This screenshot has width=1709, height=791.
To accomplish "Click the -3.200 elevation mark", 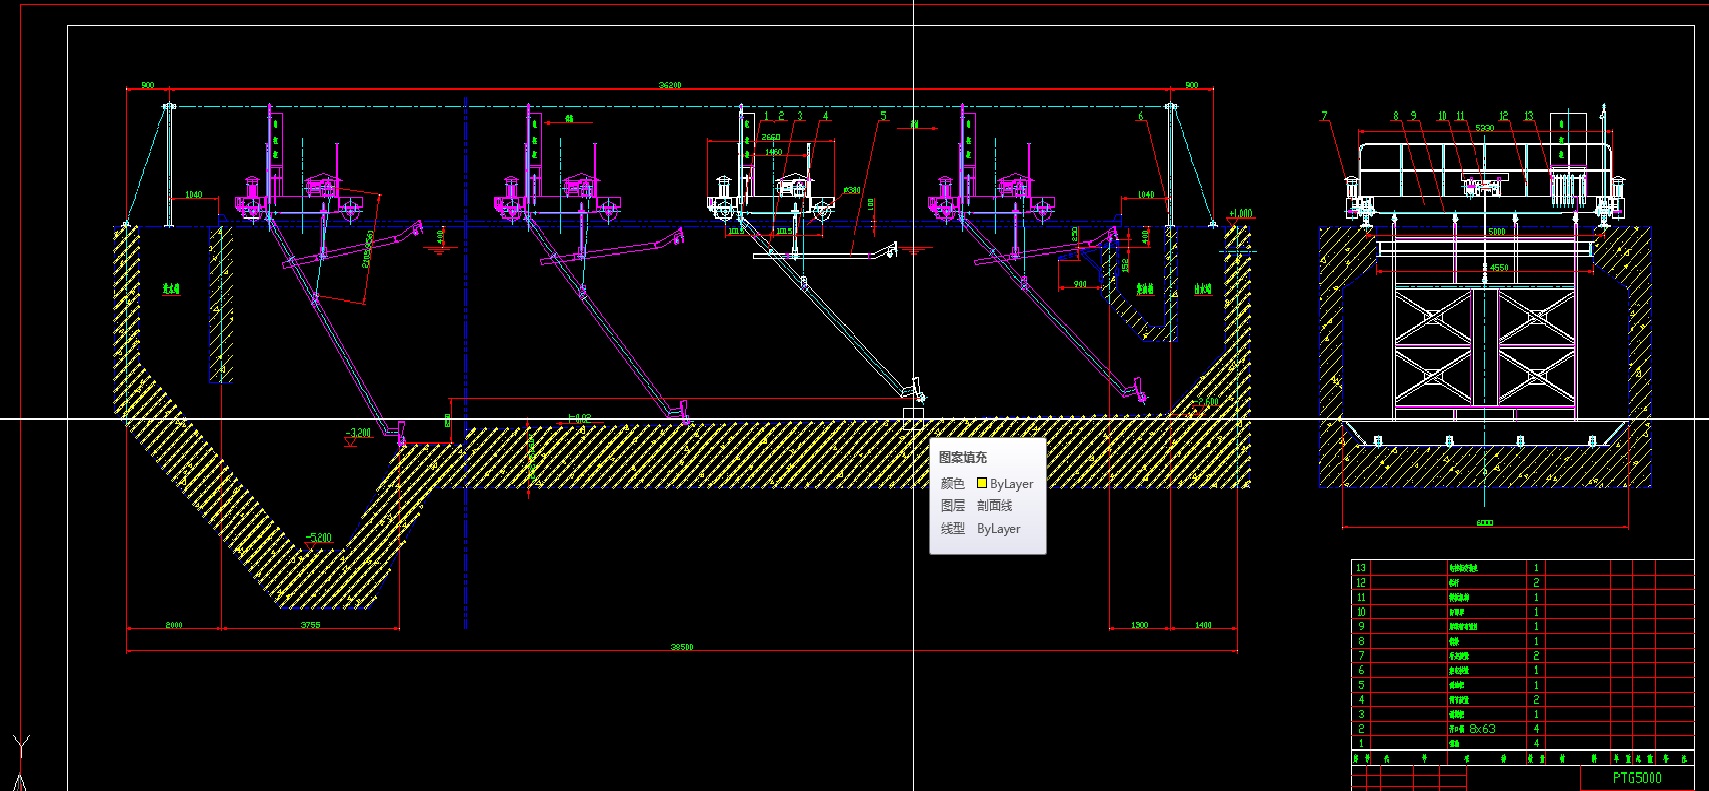I will (358, 433).
